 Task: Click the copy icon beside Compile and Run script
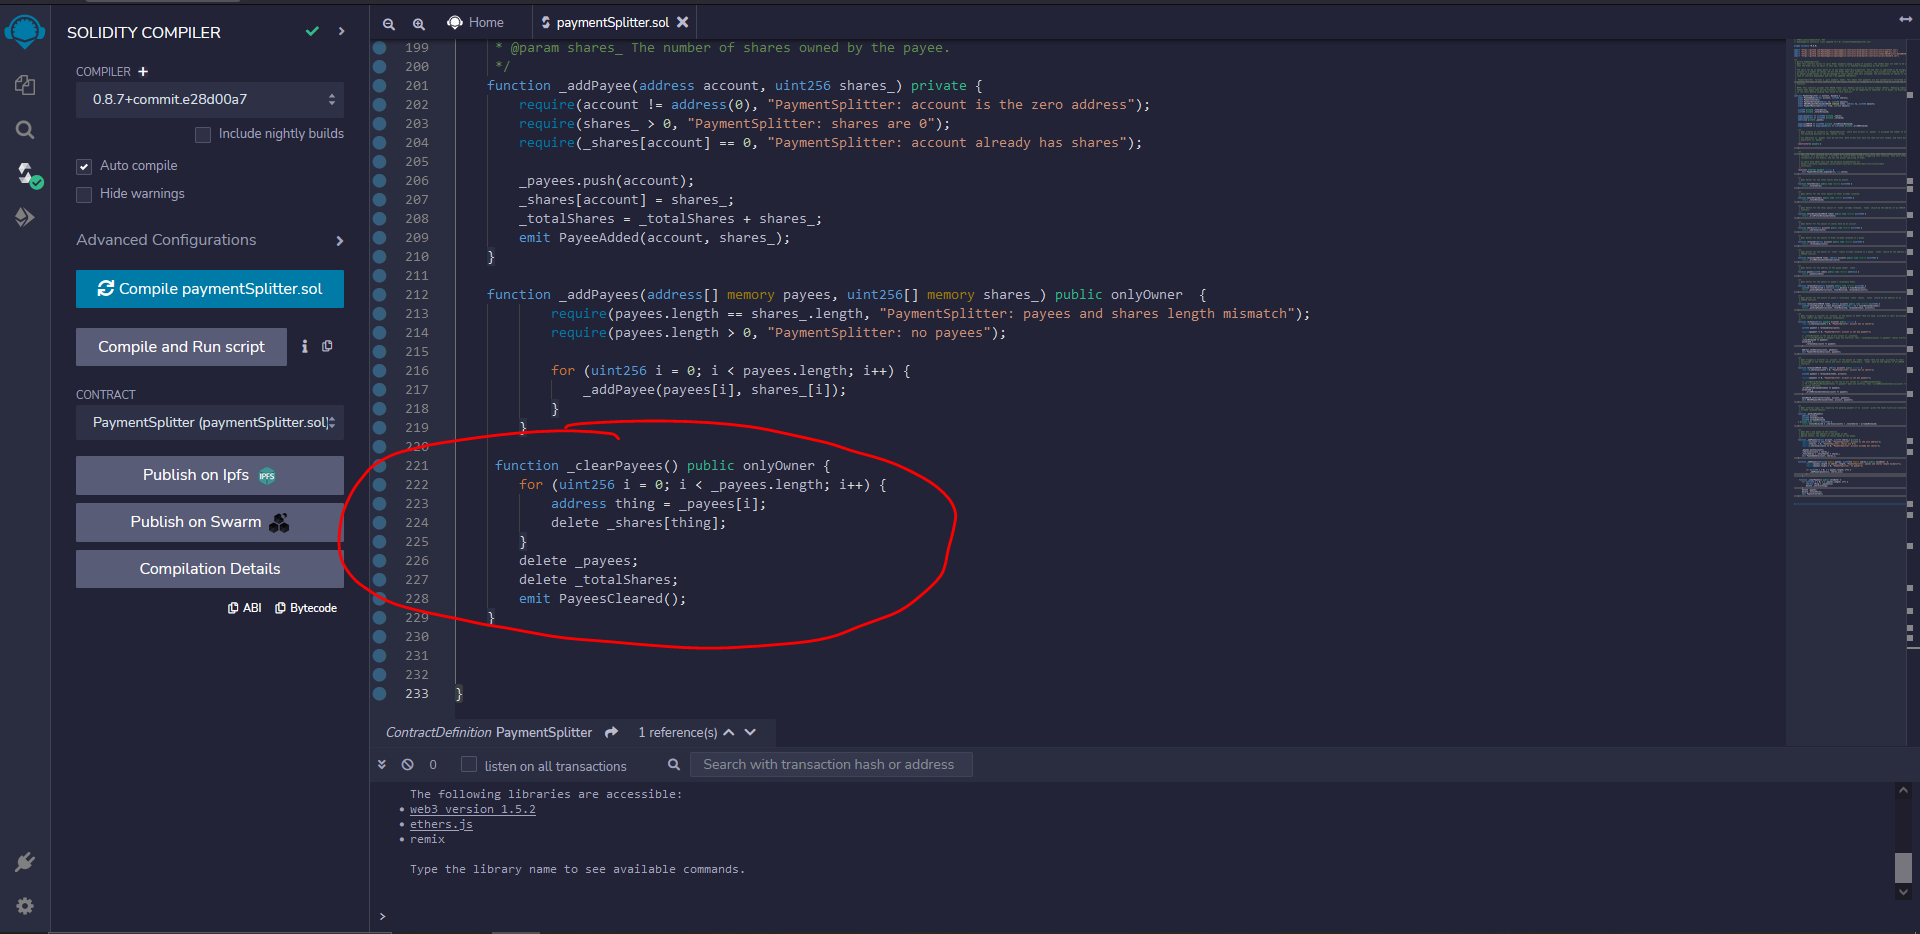[327, 346]
